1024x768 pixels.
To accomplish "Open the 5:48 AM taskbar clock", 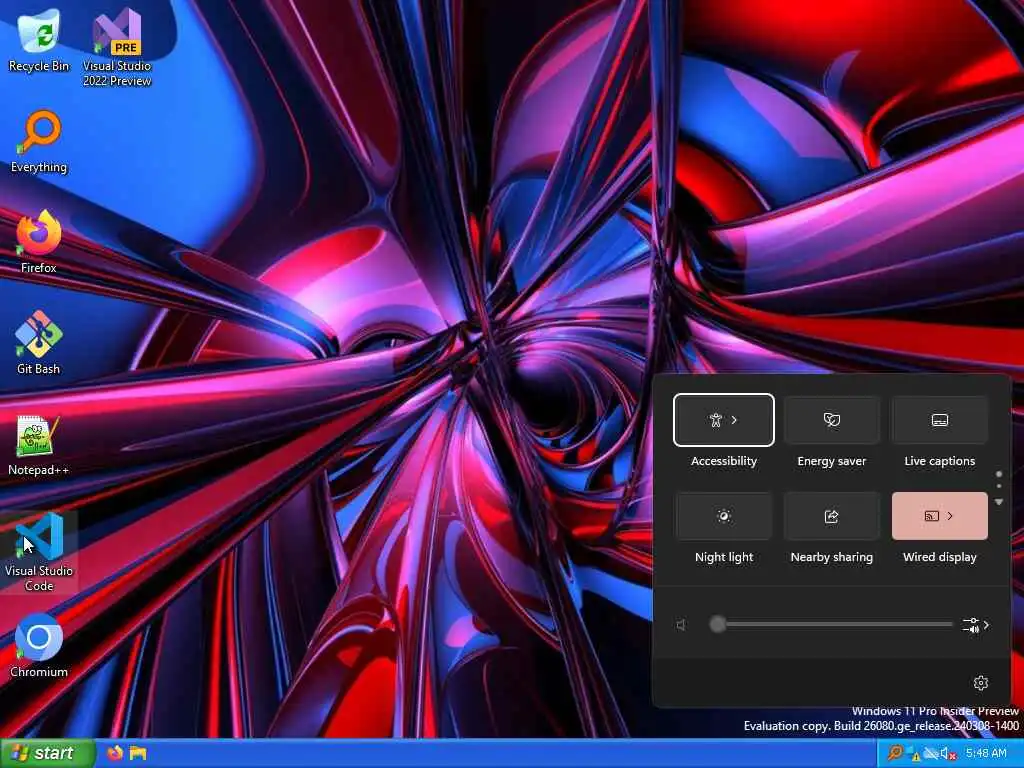I will (x=986, y=753).
